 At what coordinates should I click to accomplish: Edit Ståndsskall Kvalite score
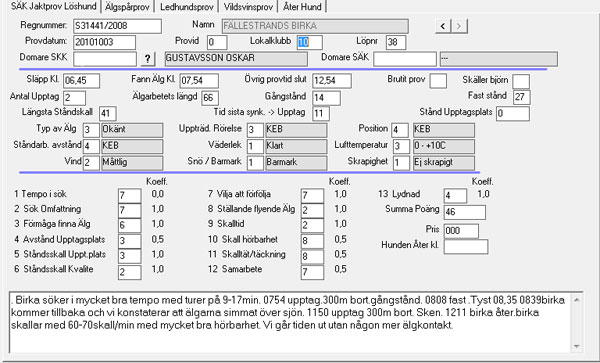pyautogui.click(x=129, y=272)
